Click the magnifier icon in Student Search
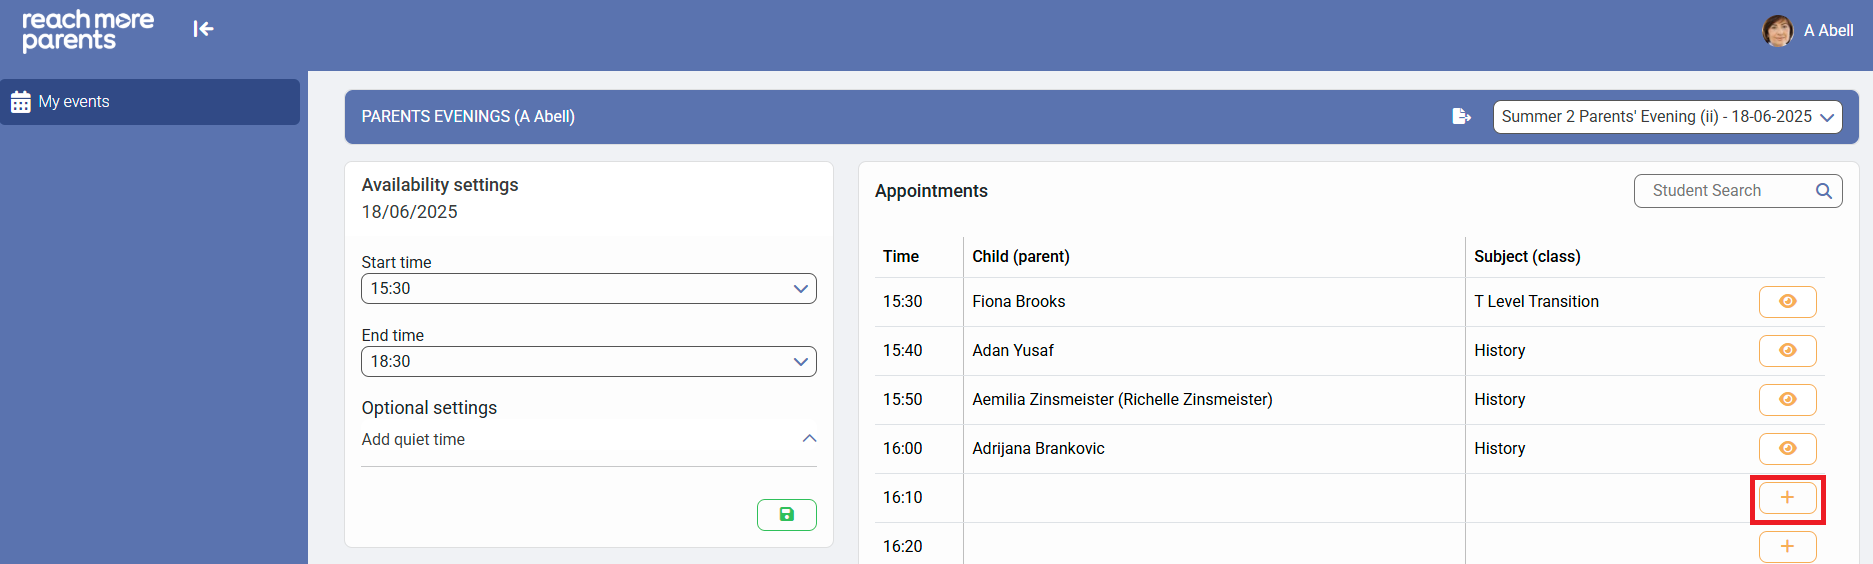The height and width of the screenshot is (564, 1873). (1823, 191)
